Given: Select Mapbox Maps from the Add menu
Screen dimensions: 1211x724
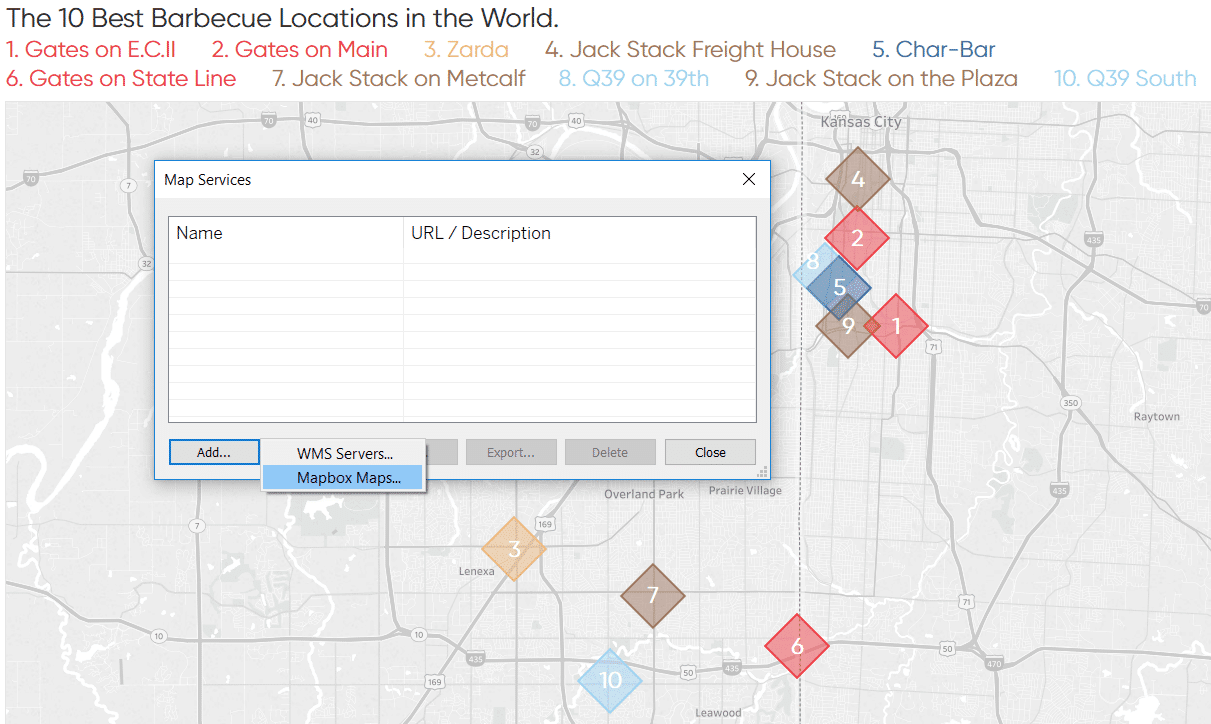Looking at the screenshot, I should 343,477.
